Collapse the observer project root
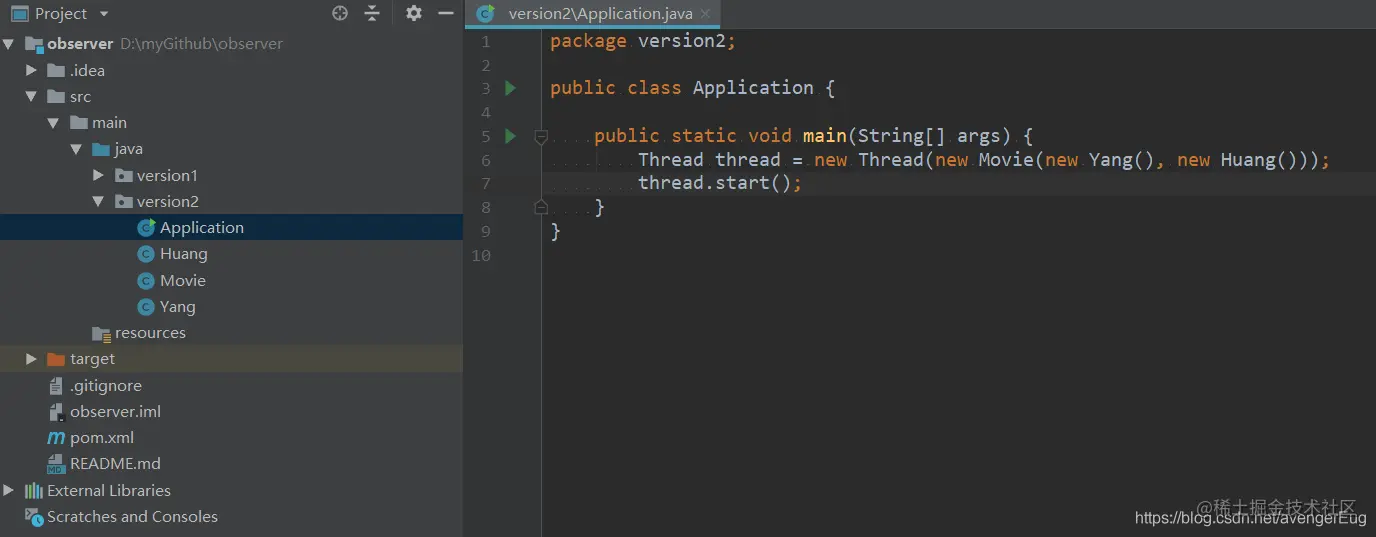 (x=9, y=44)
